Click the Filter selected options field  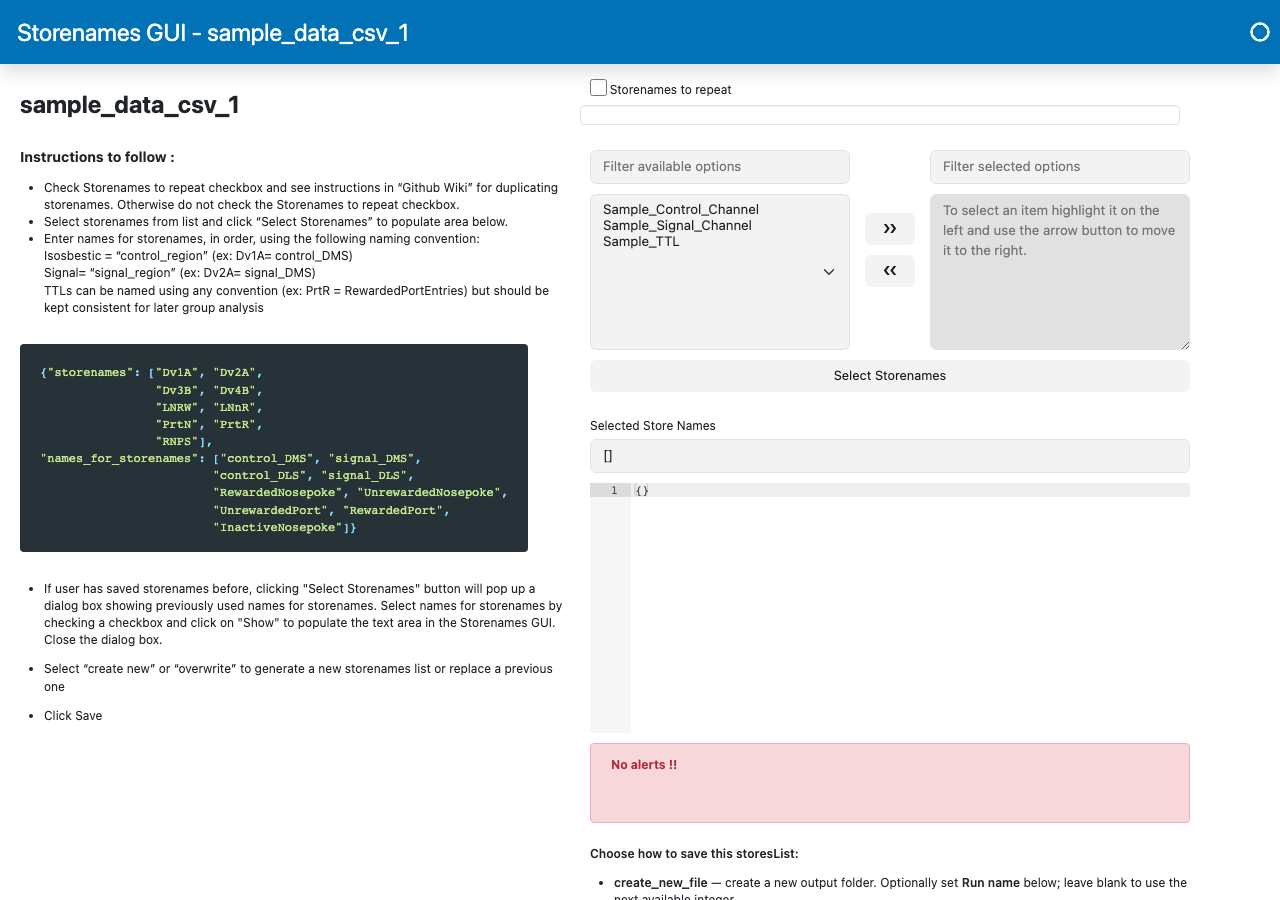pos(1060,167)
